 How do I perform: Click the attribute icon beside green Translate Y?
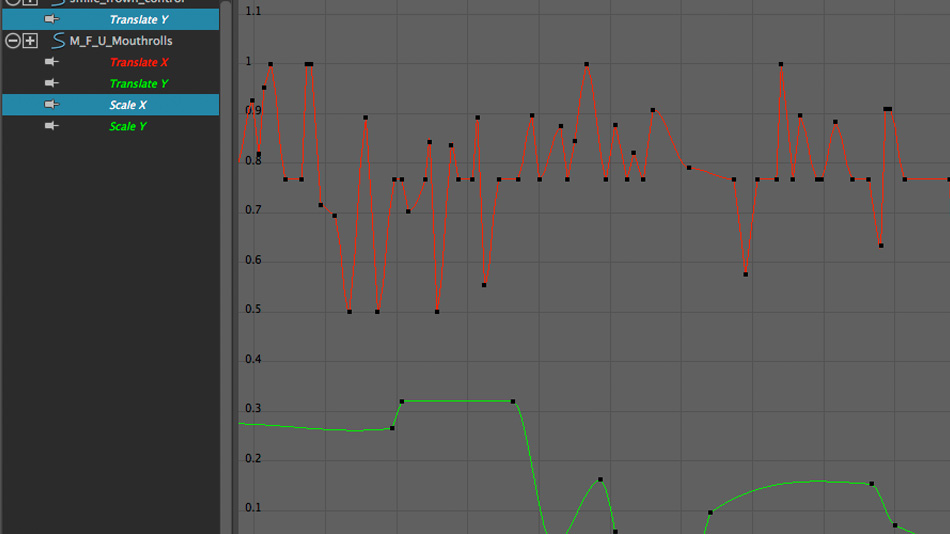pyautogui.click(x=52, y=84)
